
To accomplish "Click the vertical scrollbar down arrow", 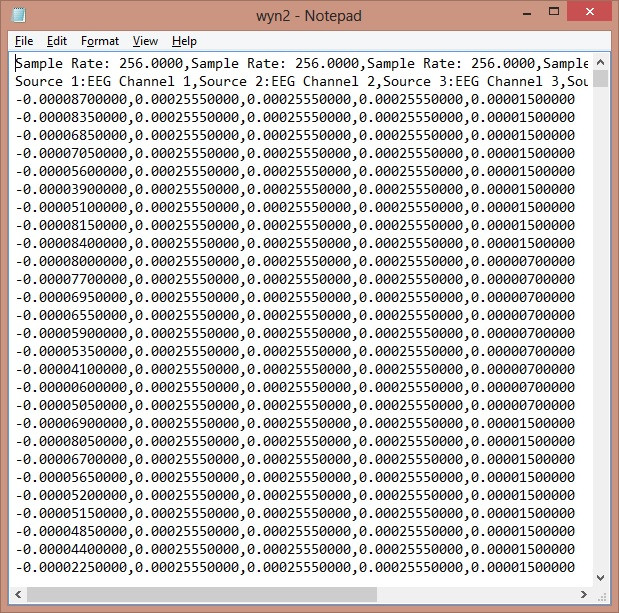I will tap(600, 578).
